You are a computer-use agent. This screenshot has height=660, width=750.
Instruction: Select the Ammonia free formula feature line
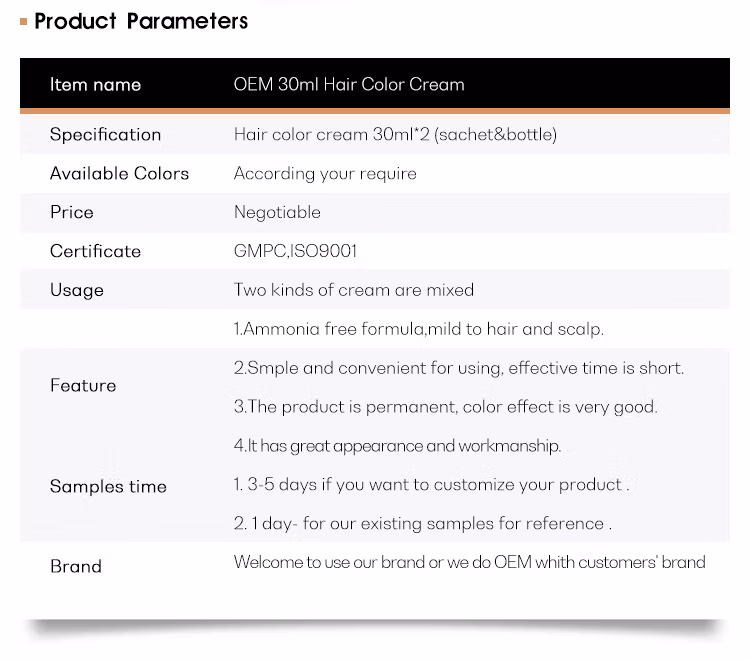click(x=419, y=329)
